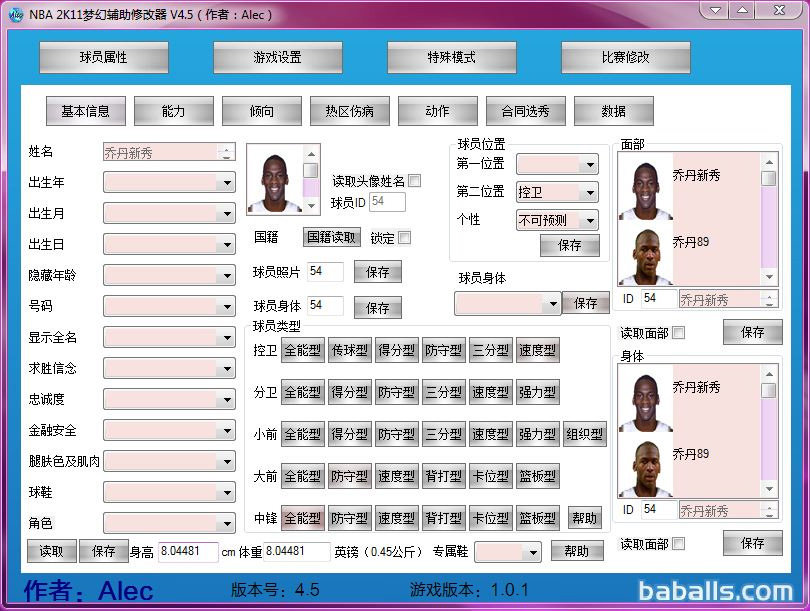Click the 国籍读取 button

tap(331, 237)
